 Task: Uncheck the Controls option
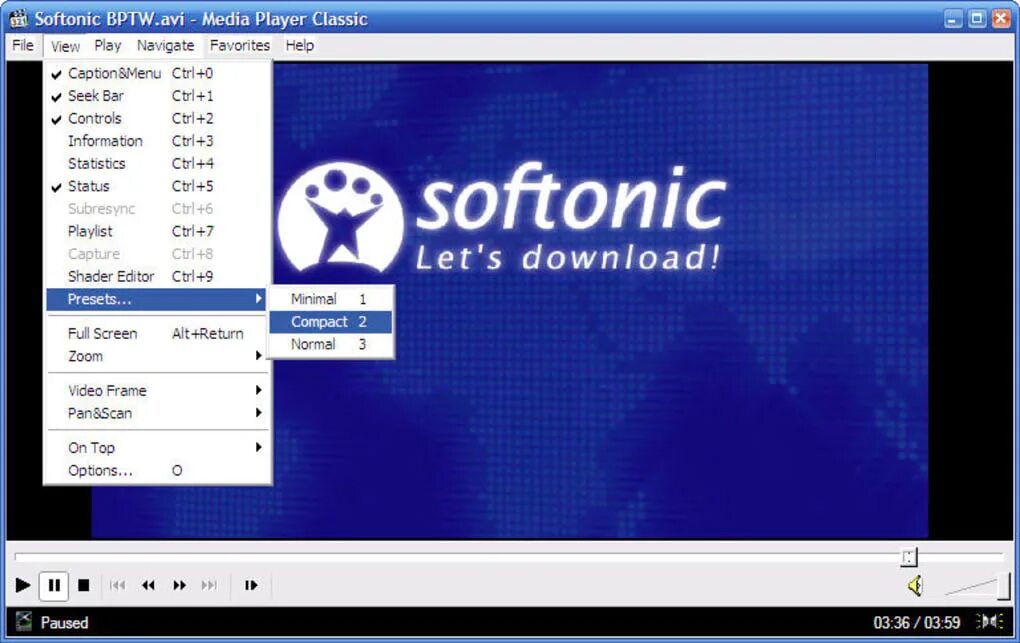click(159, 118)
